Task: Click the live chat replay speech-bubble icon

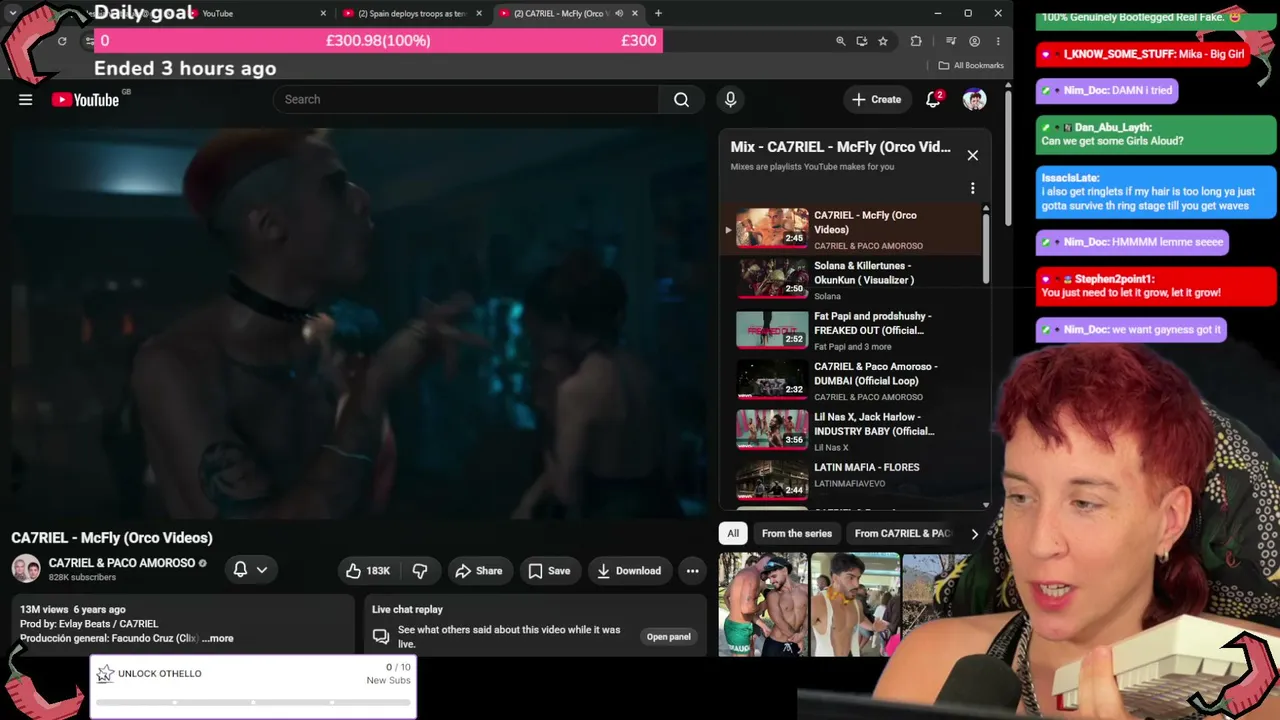Action: (381, 636)
